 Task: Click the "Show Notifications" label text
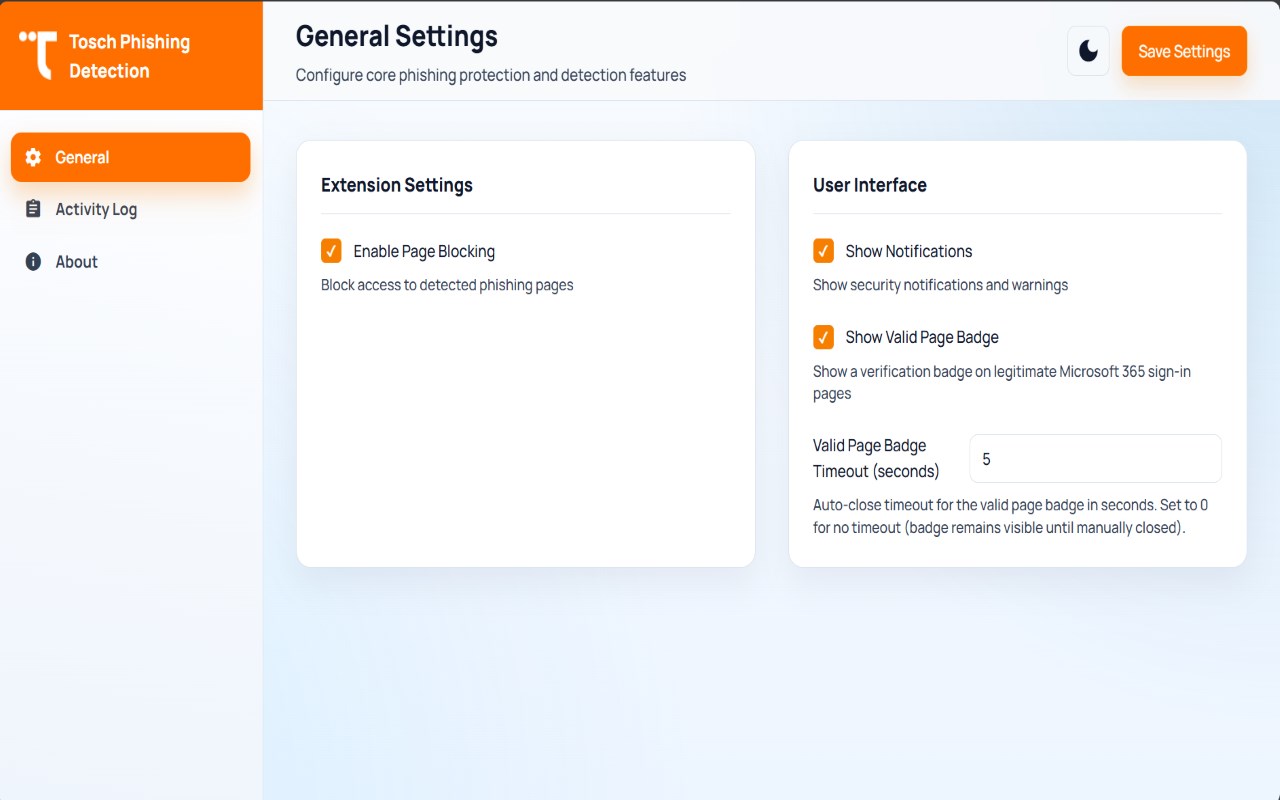click(x=908, y=251)
